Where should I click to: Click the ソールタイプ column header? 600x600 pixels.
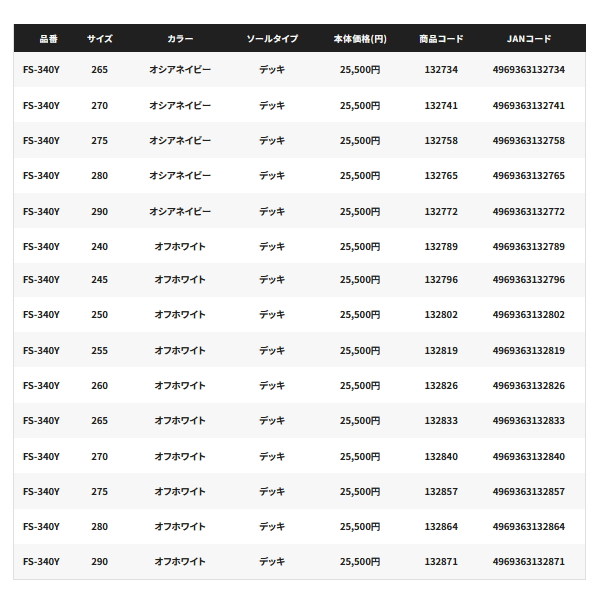tap(272, 39)
